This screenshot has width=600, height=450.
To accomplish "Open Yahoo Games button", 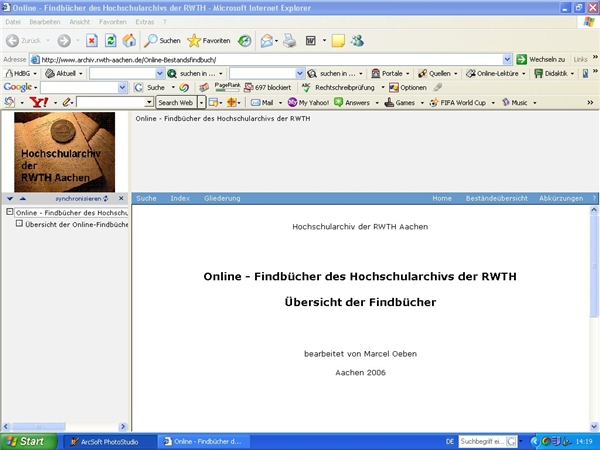I will point(400,103).
